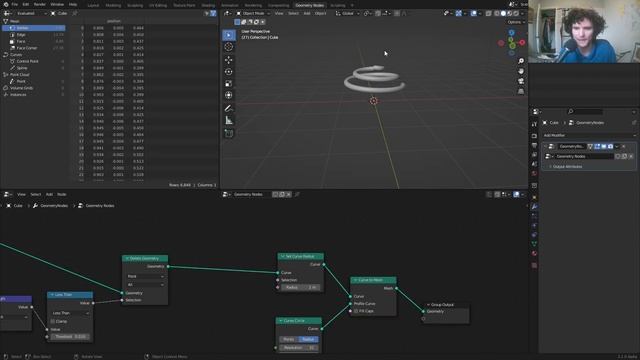Image resolution: width=640 pixels, height=360 pixels.
Task: Toggle Show Overlays in viewport header
Action: coord(473,13)
